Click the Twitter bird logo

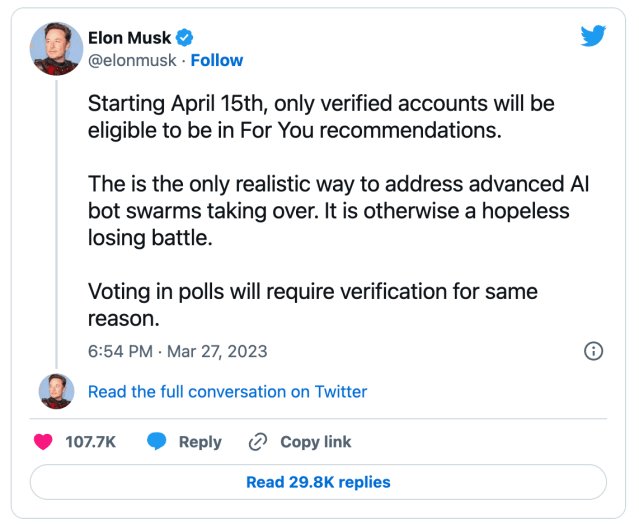[594, 36]
